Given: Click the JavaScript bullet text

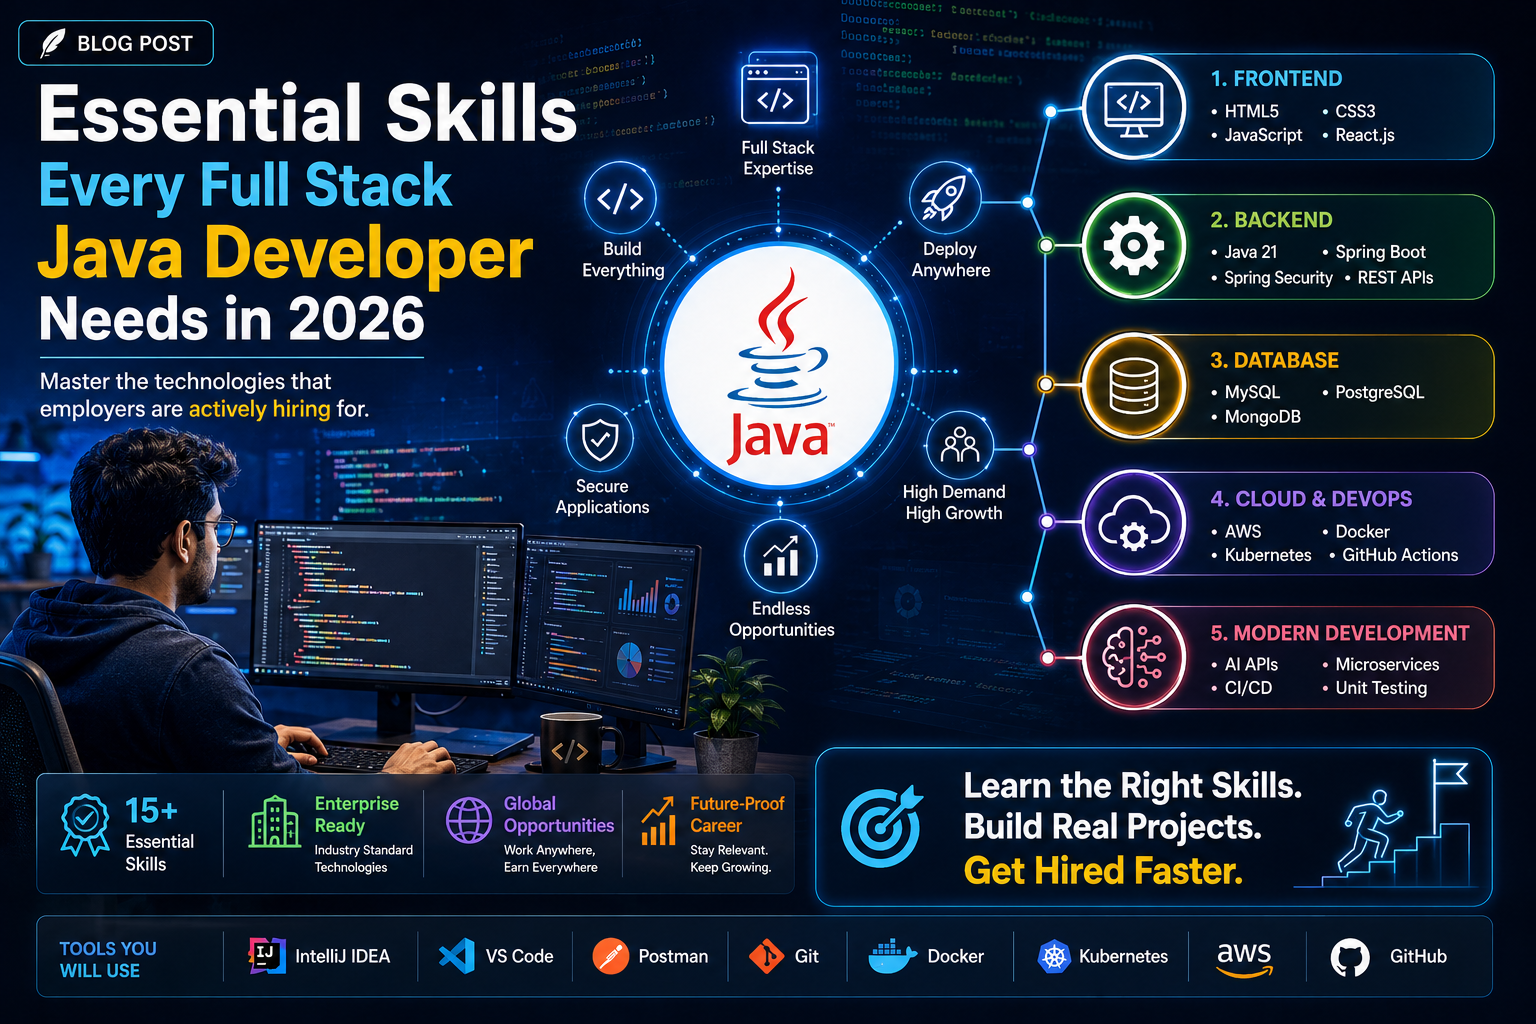Looking at the screenshot, I should click(1263, 135).
